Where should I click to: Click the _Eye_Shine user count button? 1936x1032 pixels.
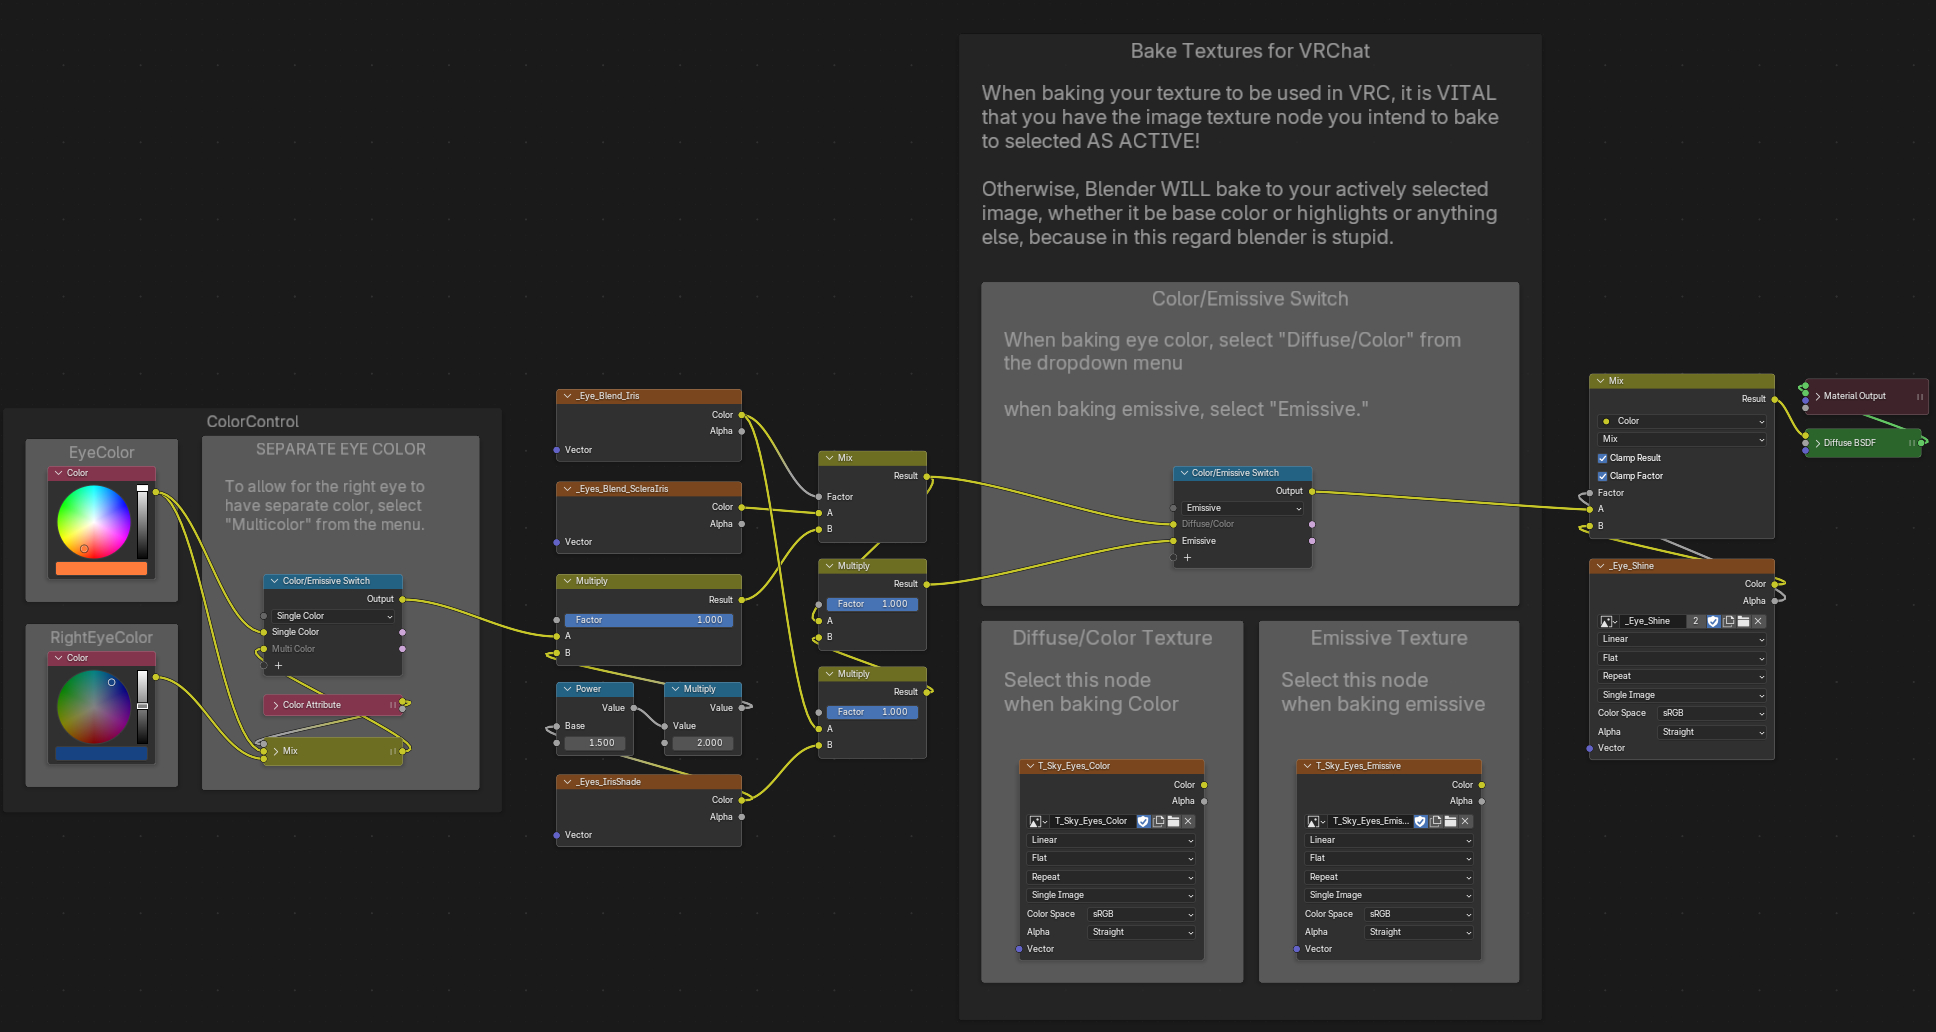1695,621
